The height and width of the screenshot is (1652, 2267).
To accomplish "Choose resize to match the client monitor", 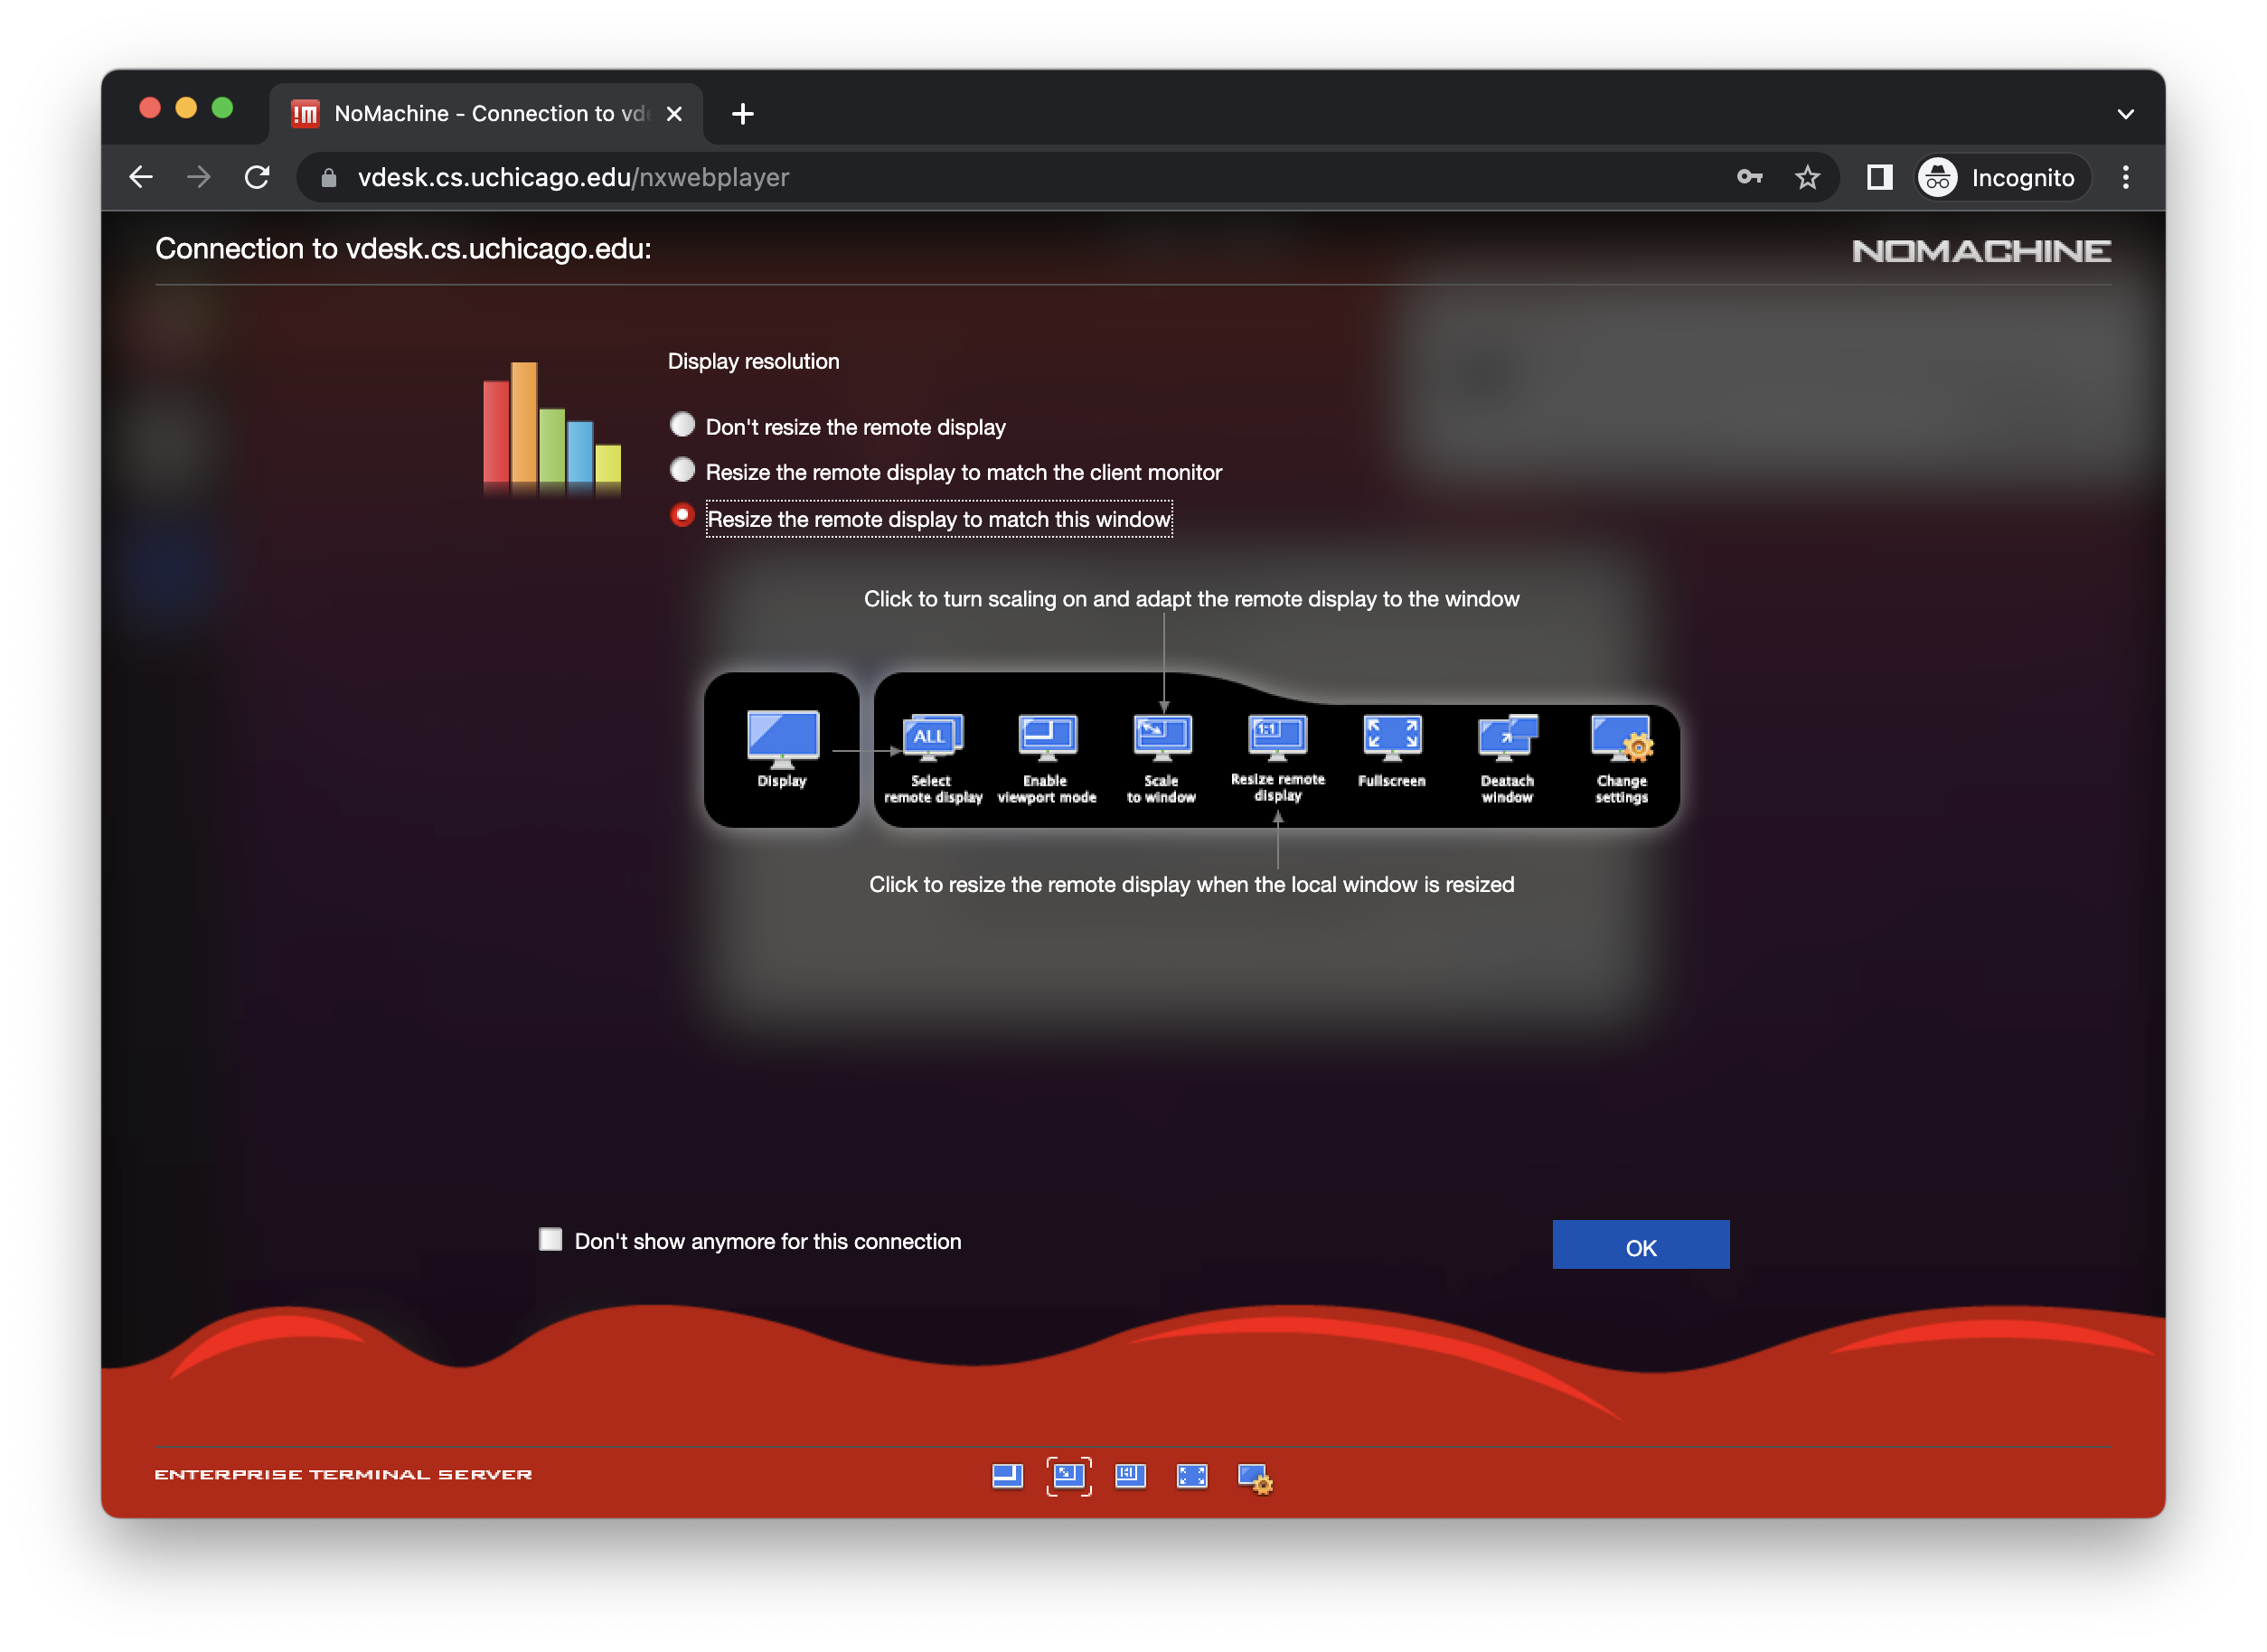I will [682, 470].
